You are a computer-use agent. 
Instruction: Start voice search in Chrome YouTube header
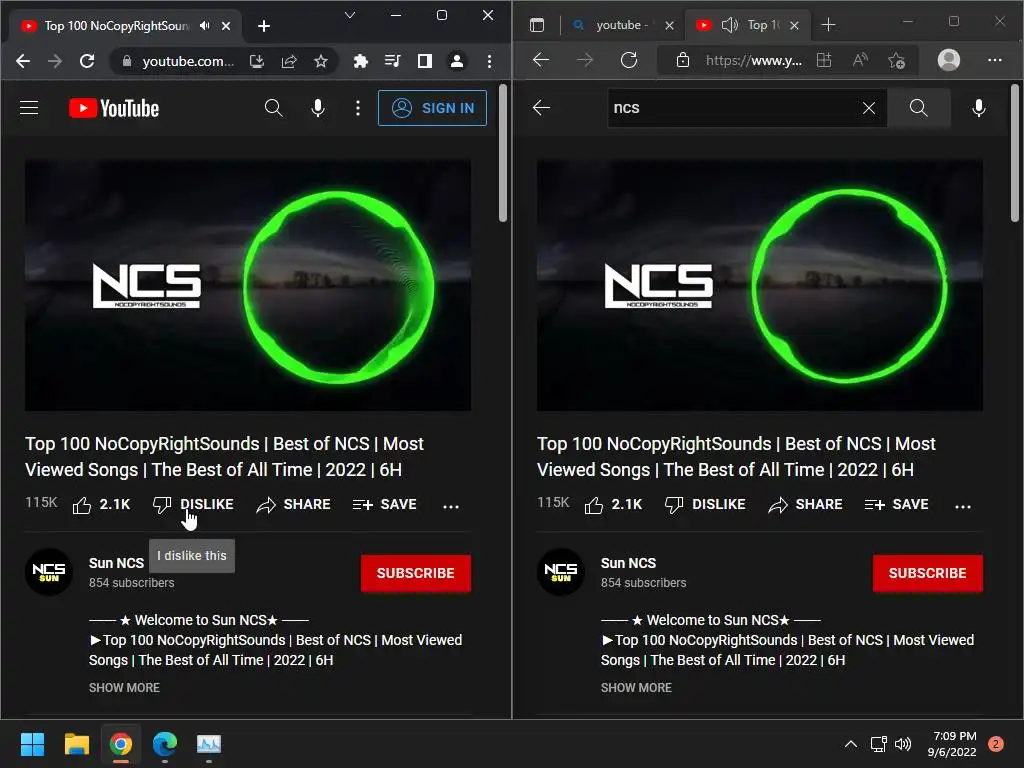(318, 108)
